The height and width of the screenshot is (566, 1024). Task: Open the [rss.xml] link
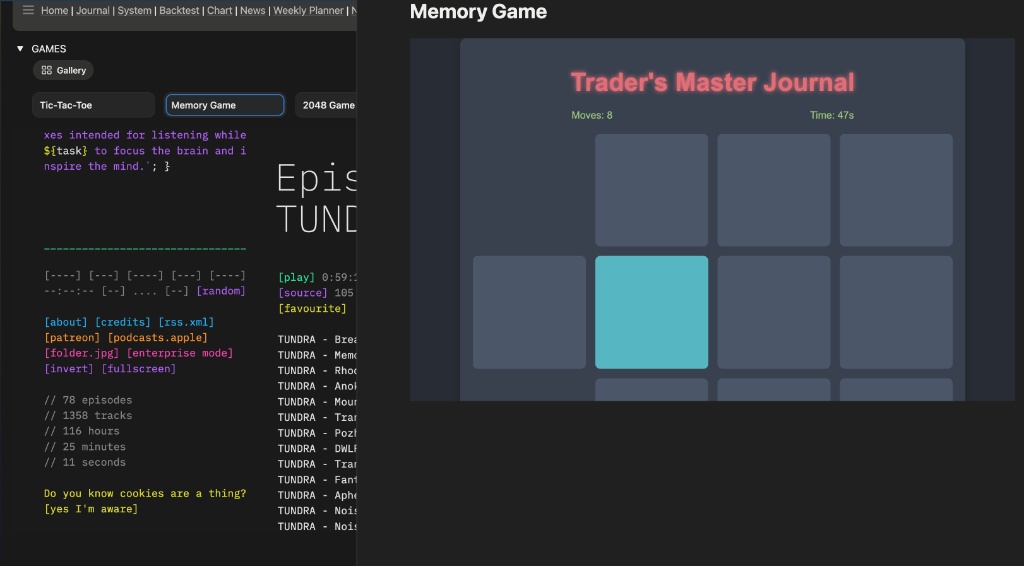tap(186, 322)
